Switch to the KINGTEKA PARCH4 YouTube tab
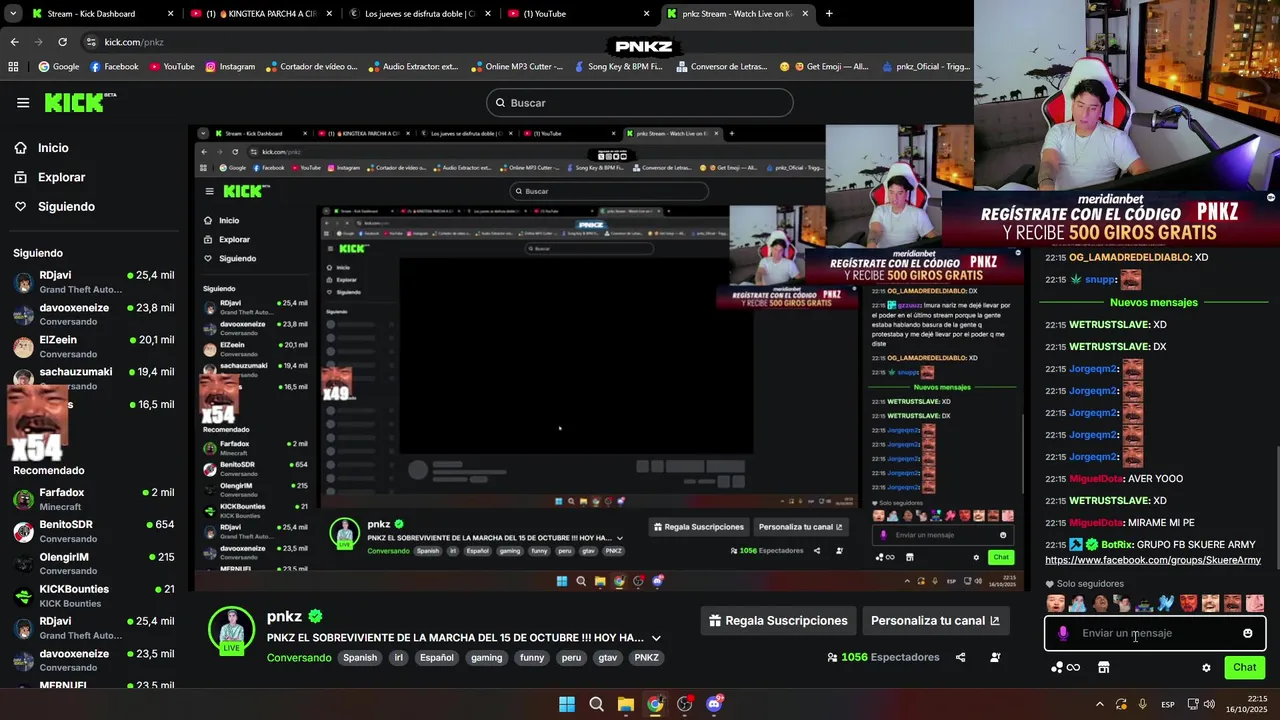This screenshot has width=1280, height=720. (x=263, y=14)
